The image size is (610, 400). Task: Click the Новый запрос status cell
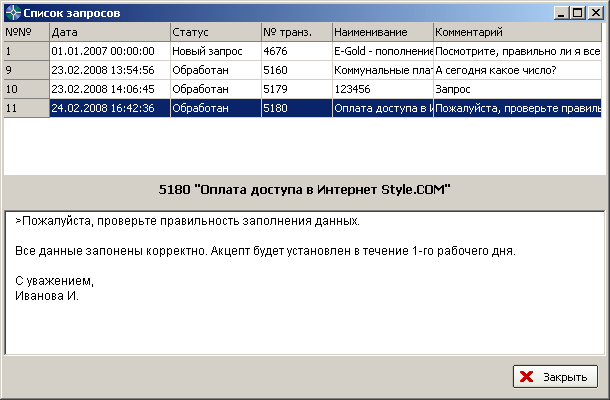point(214,51)
